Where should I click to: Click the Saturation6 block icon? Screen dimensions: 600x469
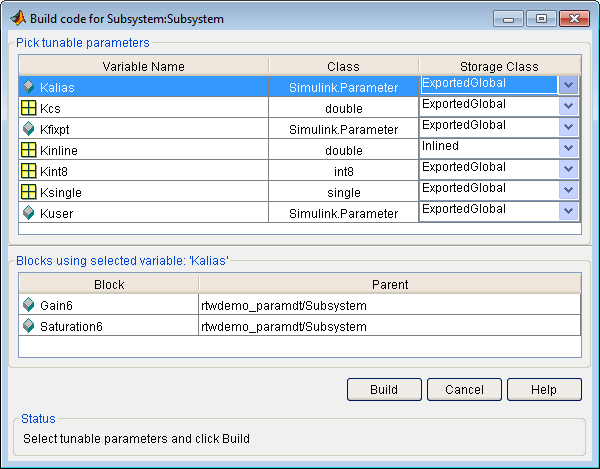click(29, 326)
